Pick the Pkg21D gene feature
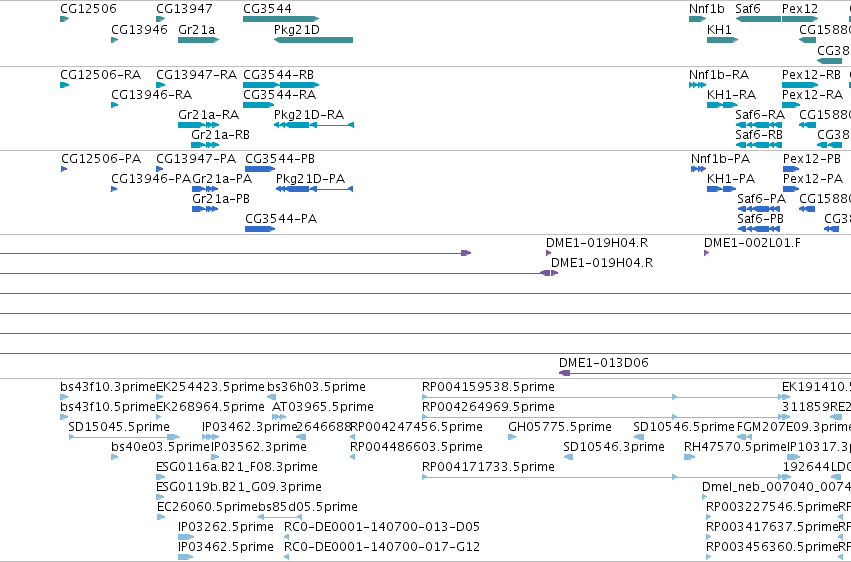851x562 pixels. (x=313, y=40)
